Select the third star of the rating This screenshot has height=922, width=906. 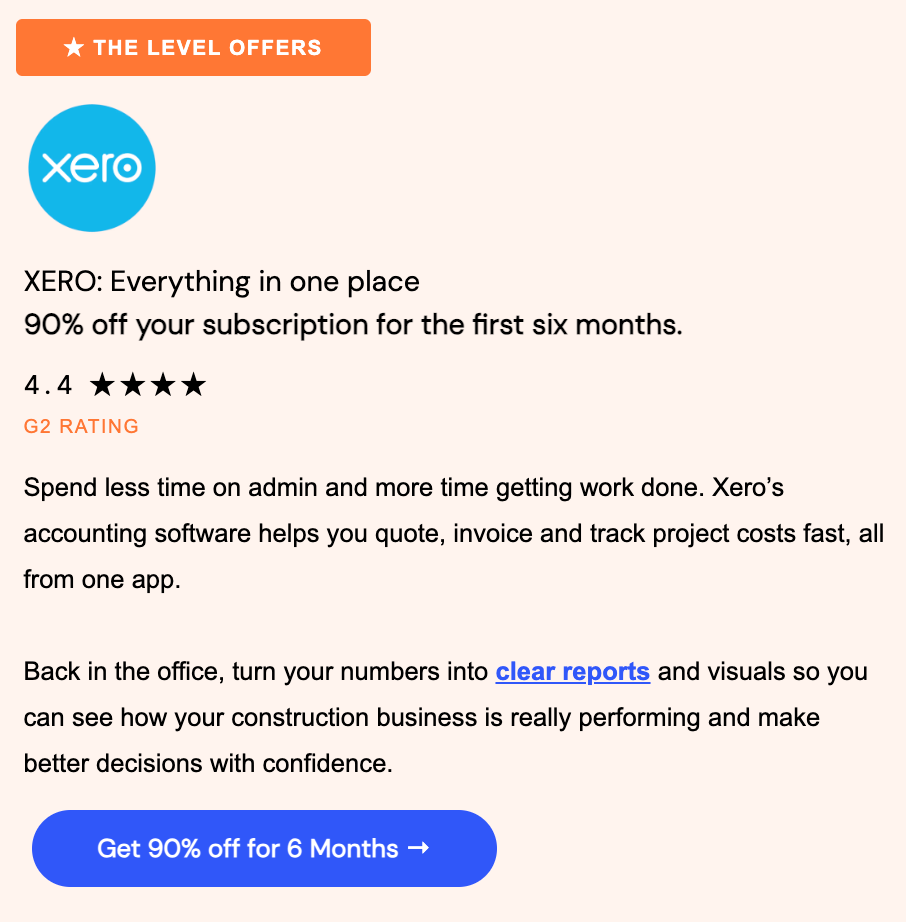pos(163,384)
